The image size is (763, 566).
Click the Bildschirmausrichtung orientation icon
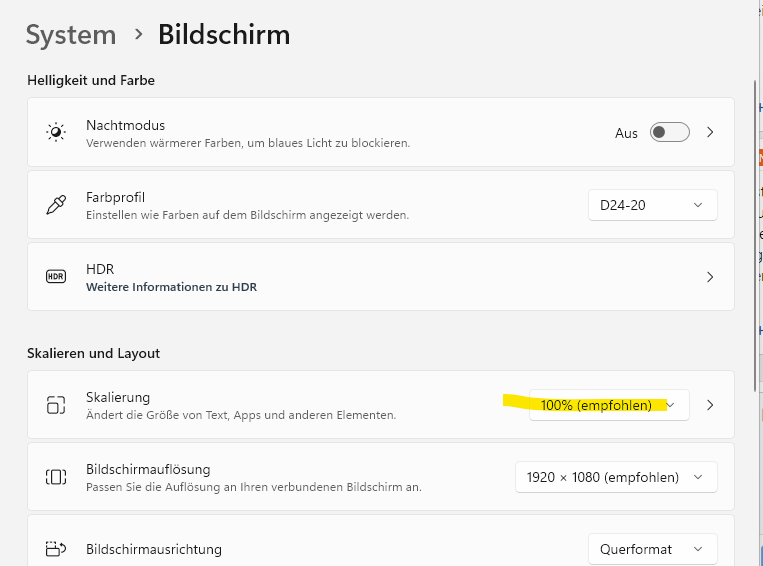(56, 549)
